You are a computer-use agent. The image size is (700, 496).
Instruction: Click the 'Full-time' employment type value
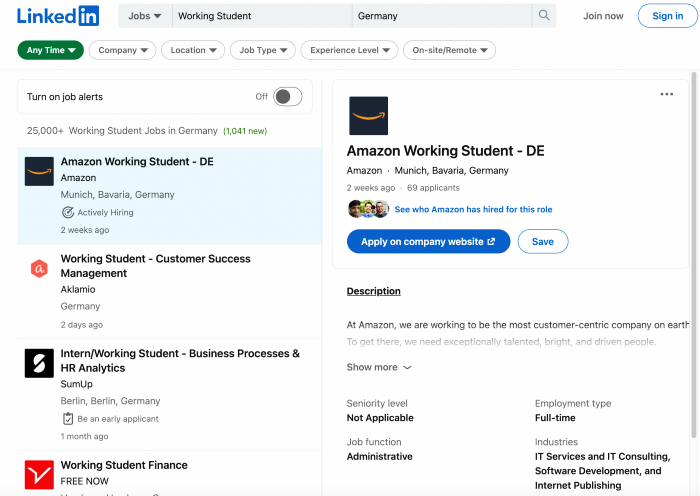pyautogui.click(x=555, y=418)
